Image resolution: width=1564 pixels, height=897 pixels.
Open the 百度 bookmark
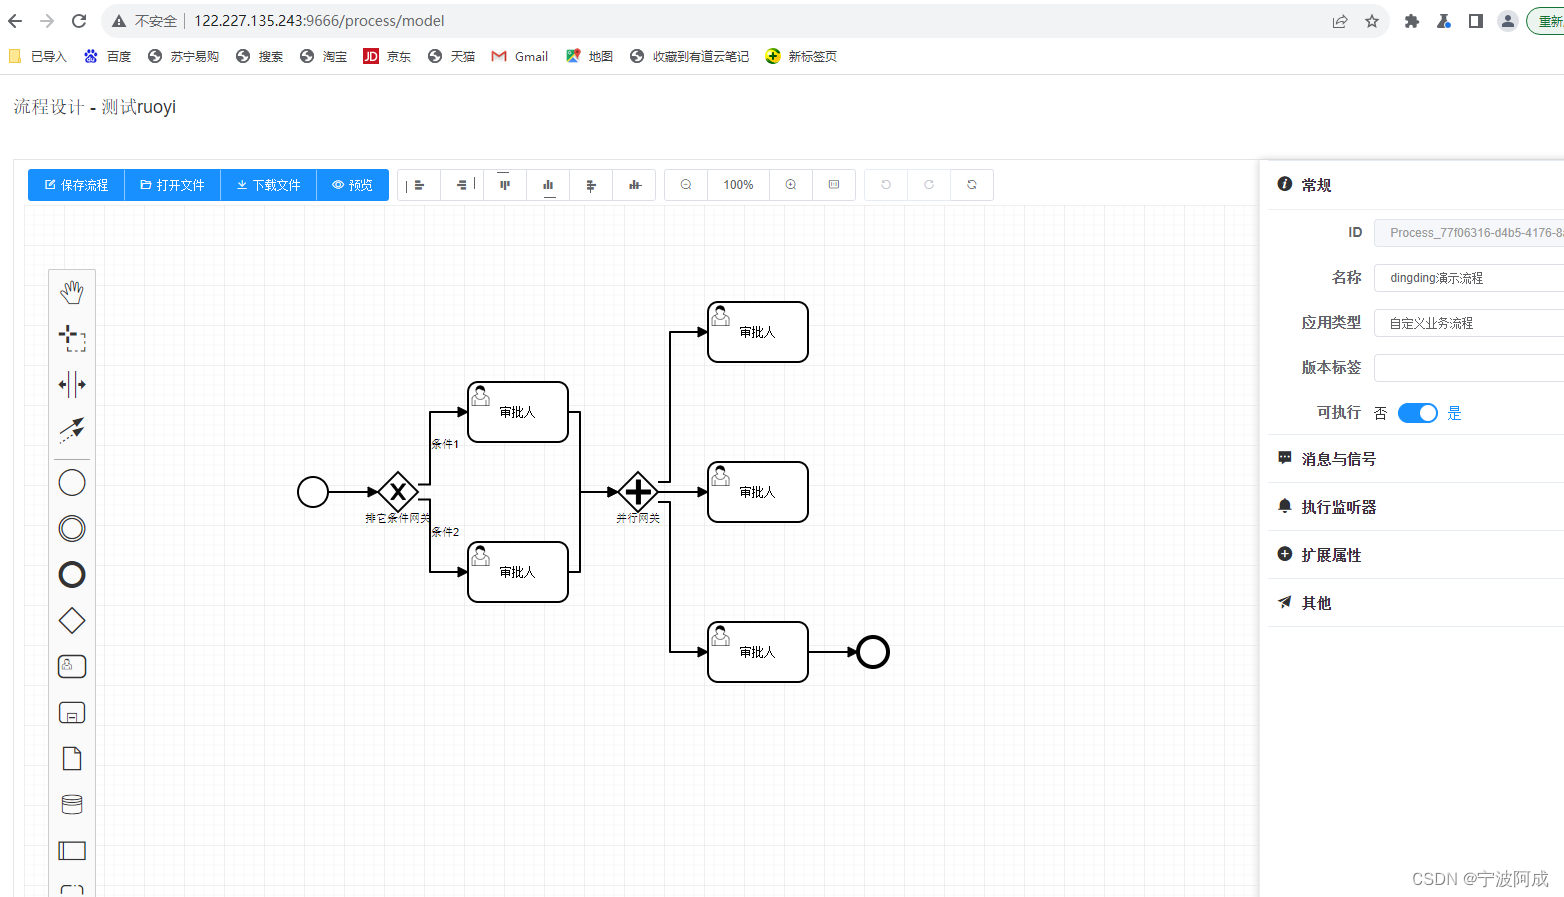[108, 57]
